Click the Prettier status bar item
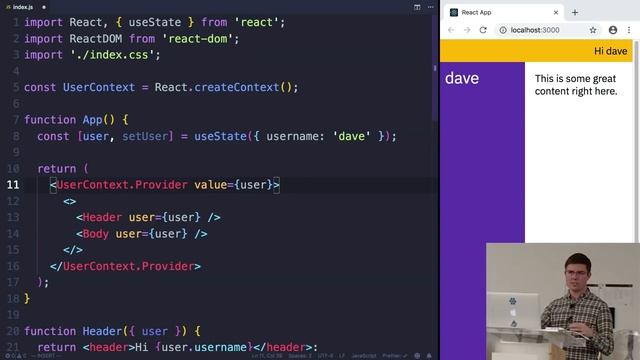Image resolution: width=640 pixels, height=360 pixels. pyautogui.click(x=394, y=356)
